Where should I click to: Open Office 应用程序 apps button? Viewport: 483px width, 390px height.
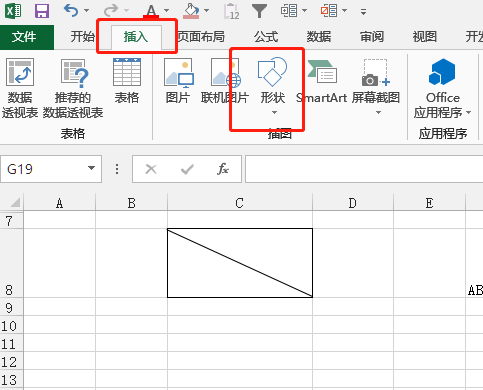[442, 88]
